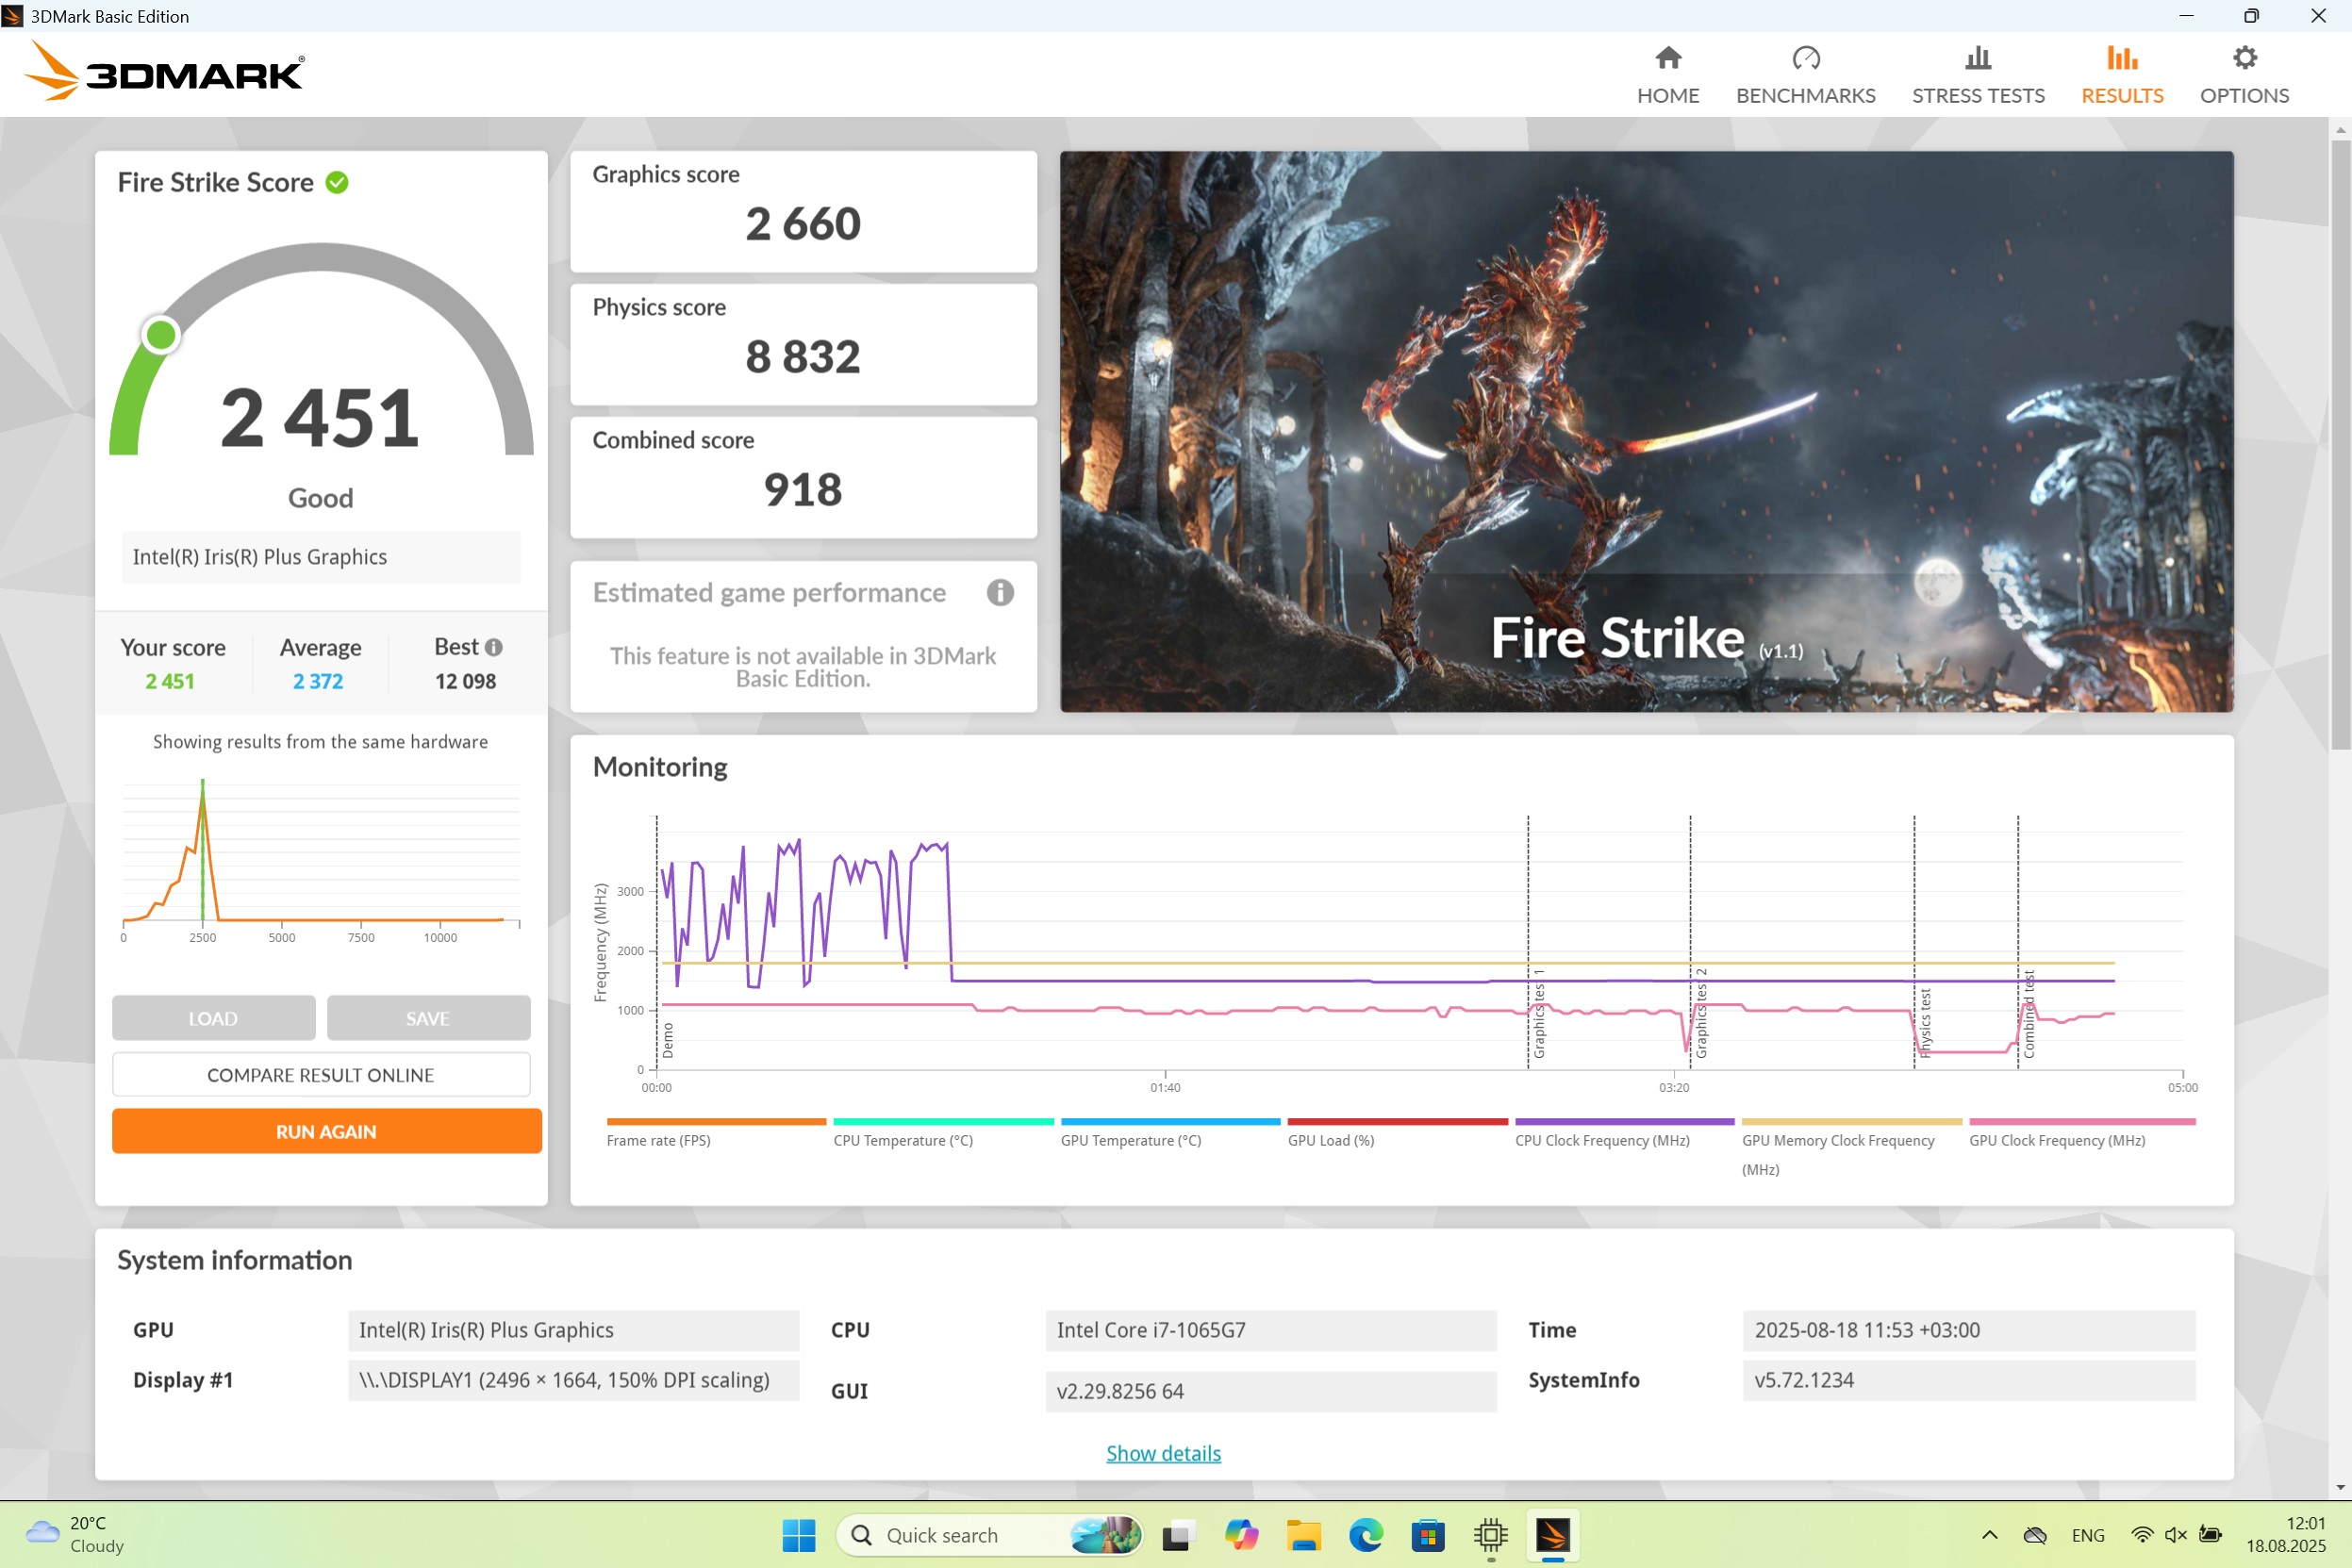The width and height of the screenshot is (2352, 1568).
Task: Toggle GPU Temperature legend swatch
Action: [x=1170, y=1122]
